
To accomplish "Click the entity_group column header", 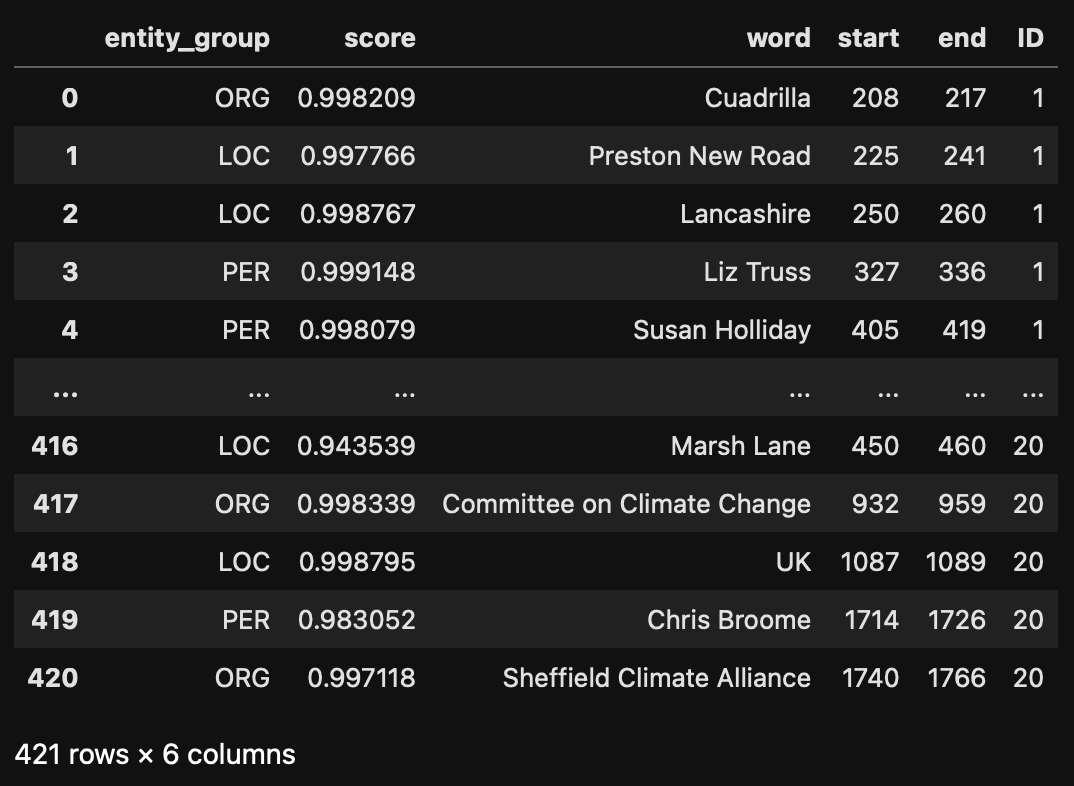I will [187, 39].
